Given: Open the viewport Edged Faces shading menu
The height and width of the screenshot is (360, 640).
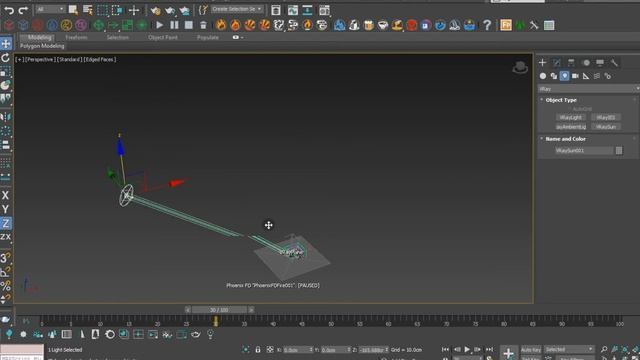Looking at the screenshot, I should (x=100, y=60).
